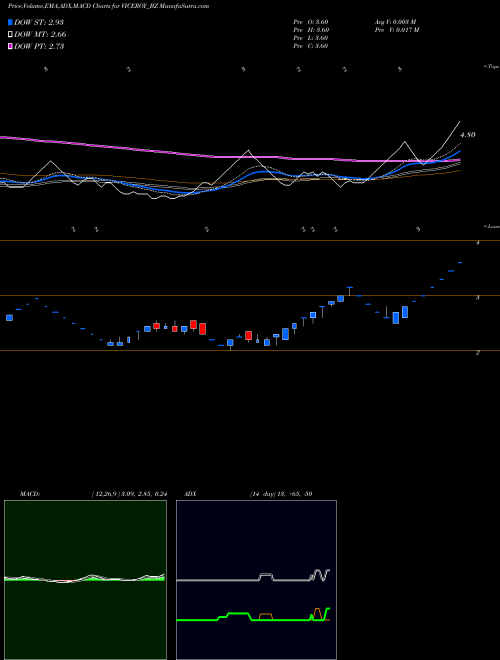The width and height of the screenshot is (500, 660).
Task: Open the dark blue ADX indicator chart
Action: pos(256,580)
